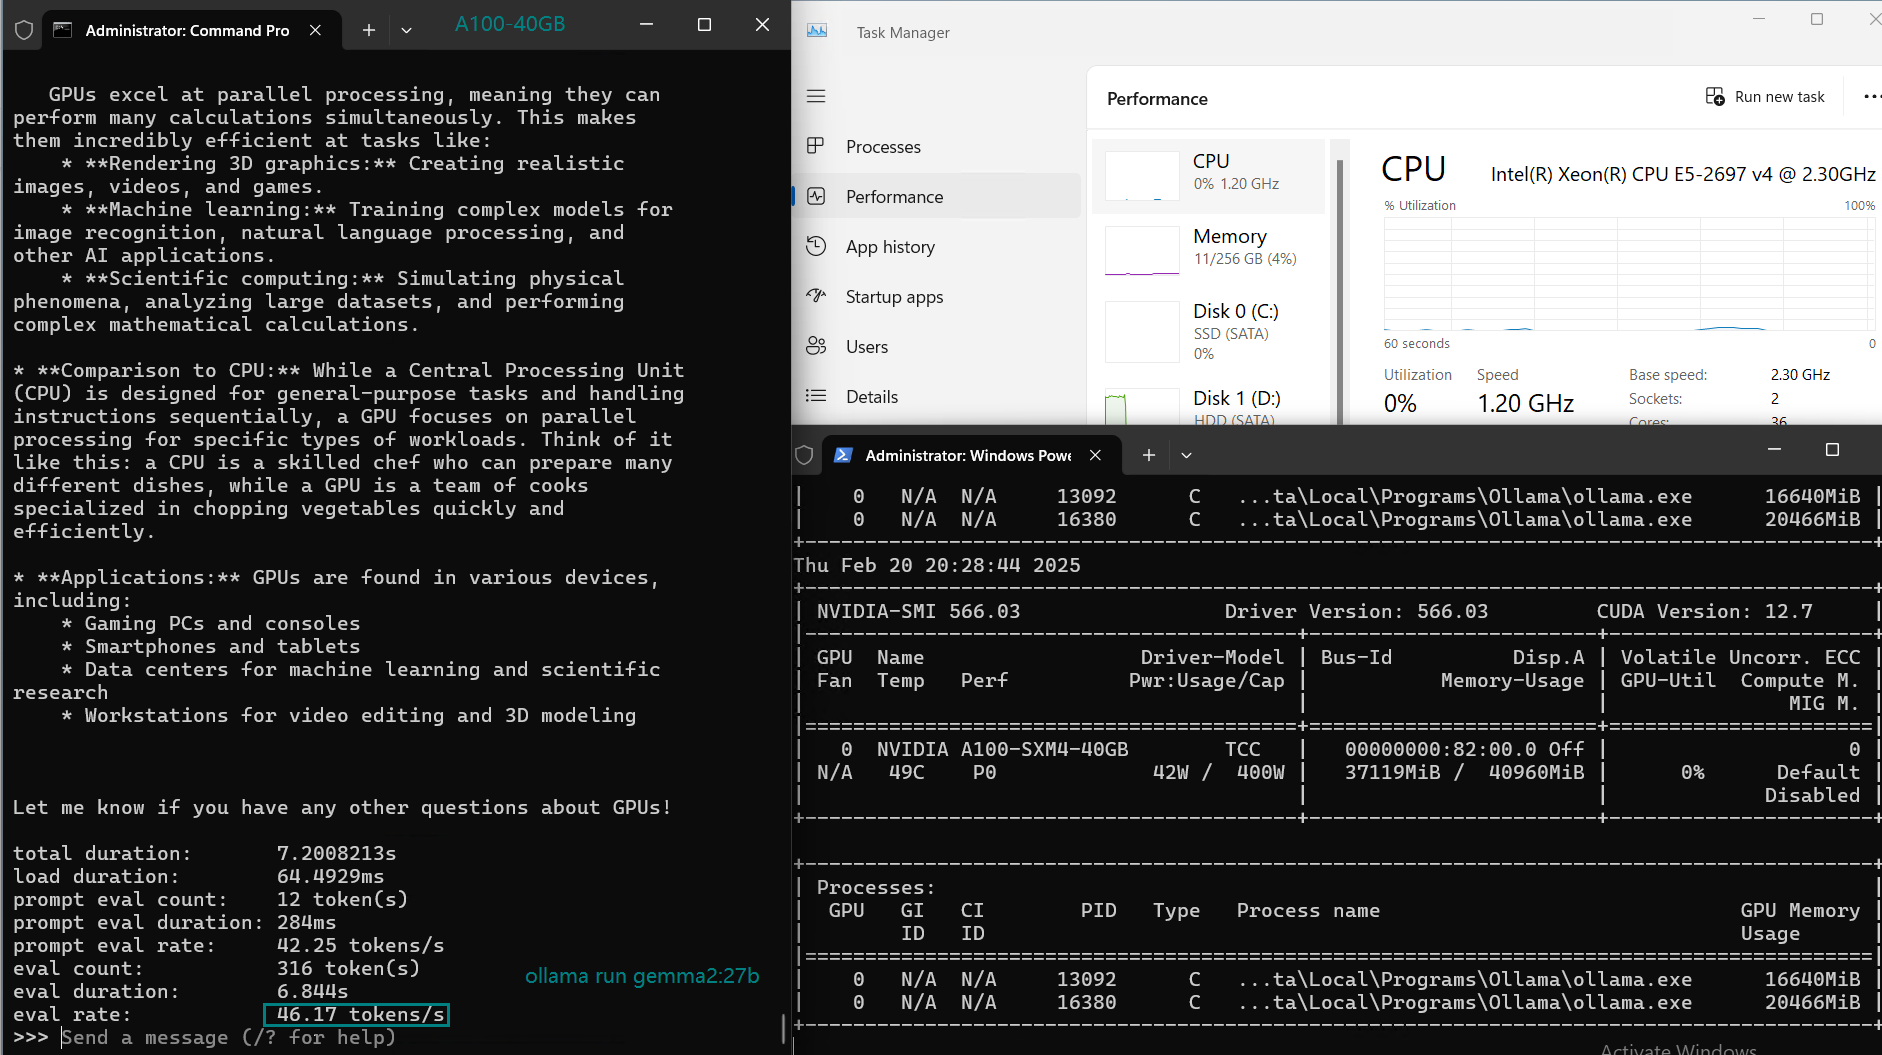1882x1055 pixels.
Task: Open new tab in Command Prompt terminal
Action: pos(369,30)
